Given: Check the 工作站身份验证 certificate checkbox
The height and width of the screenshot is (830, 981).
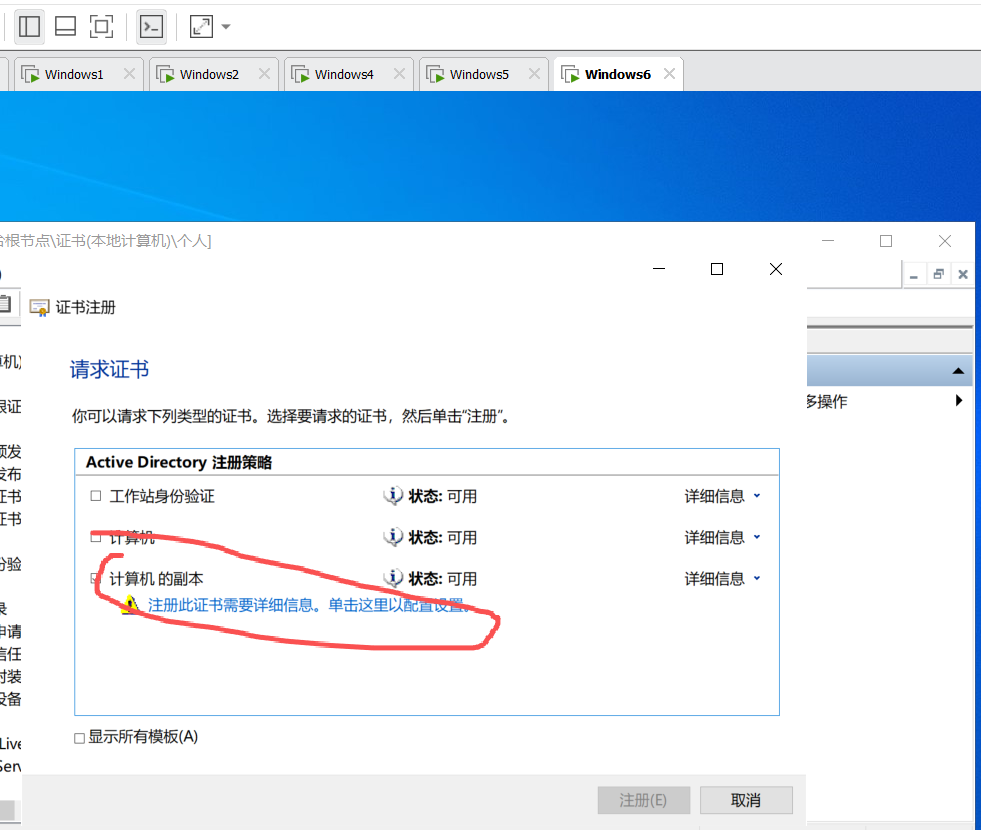Looking at the screenshot, I should coord(96,496).
